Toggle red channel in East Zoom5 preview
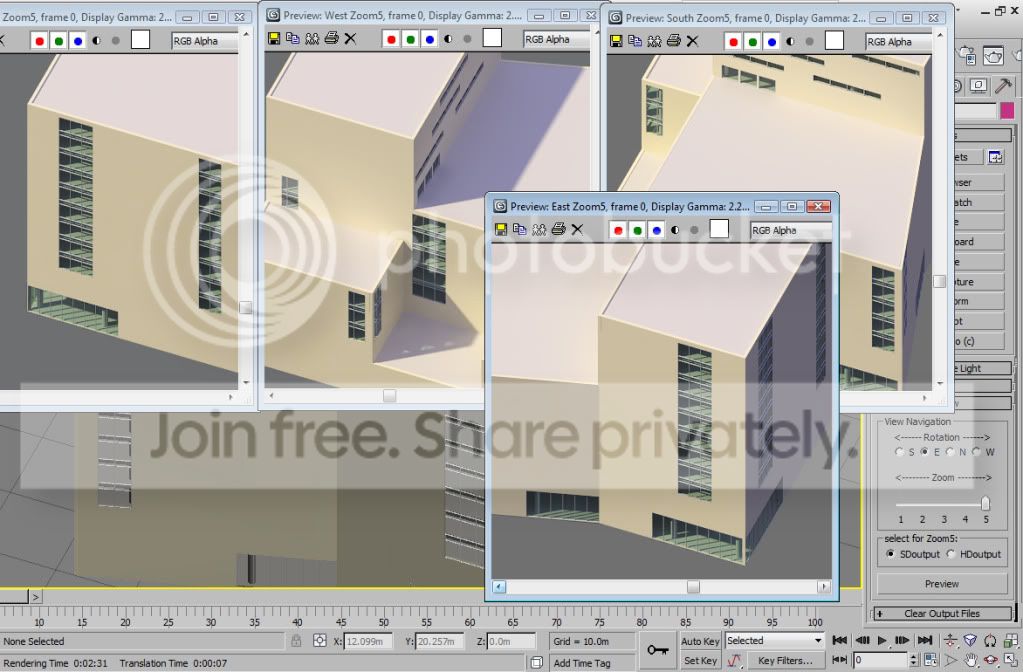Screen dimensions: 1023x672 tap(618, 230)
